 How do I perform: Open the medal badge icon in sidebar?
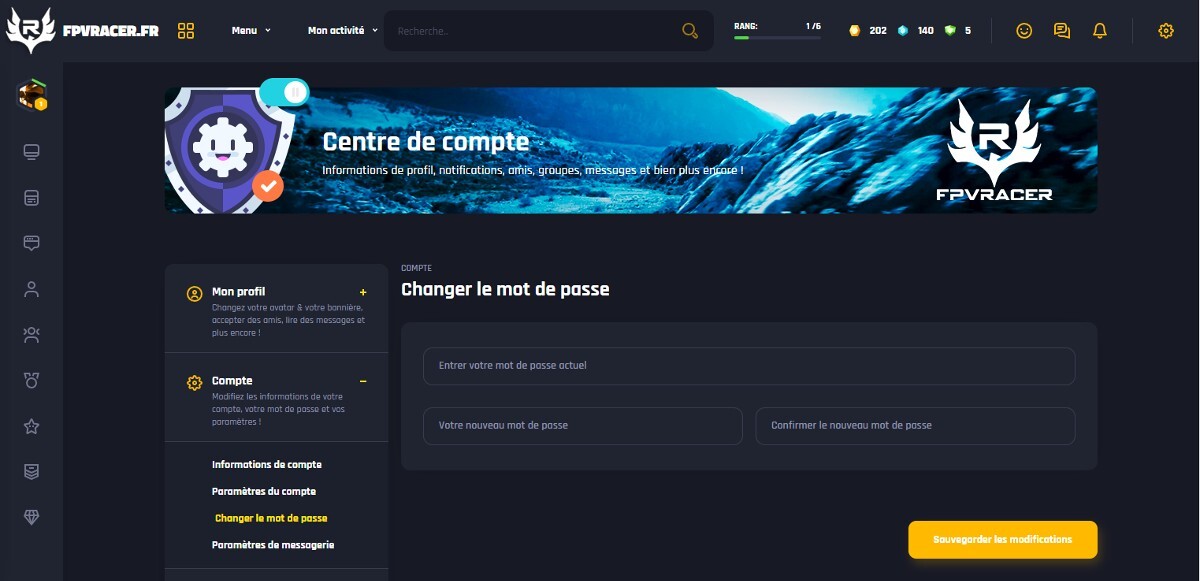[x=31, y=380]
